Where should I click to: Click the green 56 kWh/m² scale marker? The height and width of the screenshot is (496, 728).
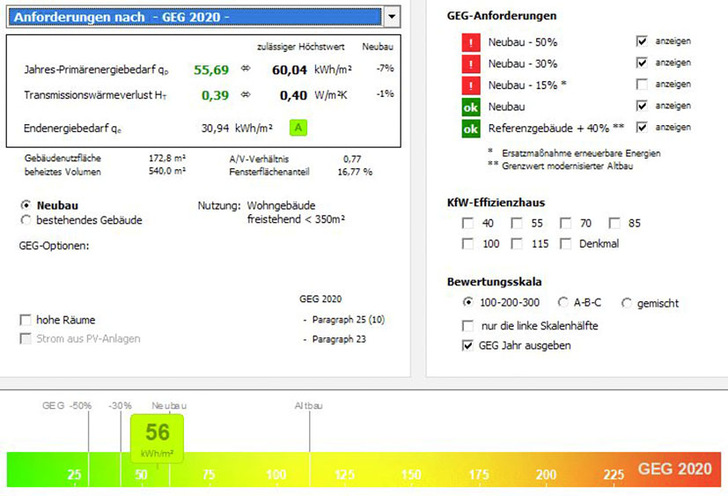coord(158,438)
